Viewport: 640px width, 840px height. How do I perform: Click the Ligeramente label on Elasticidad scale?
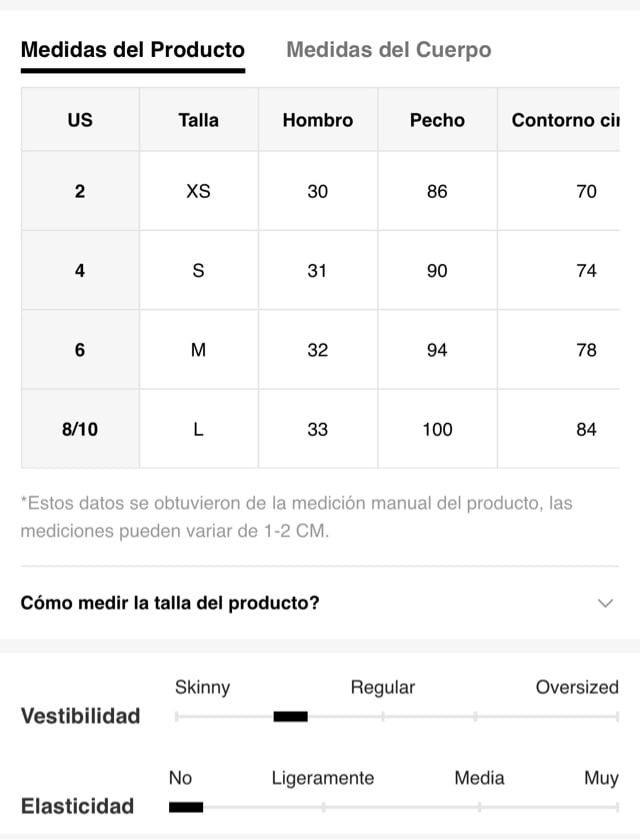(x=323, y=778)
